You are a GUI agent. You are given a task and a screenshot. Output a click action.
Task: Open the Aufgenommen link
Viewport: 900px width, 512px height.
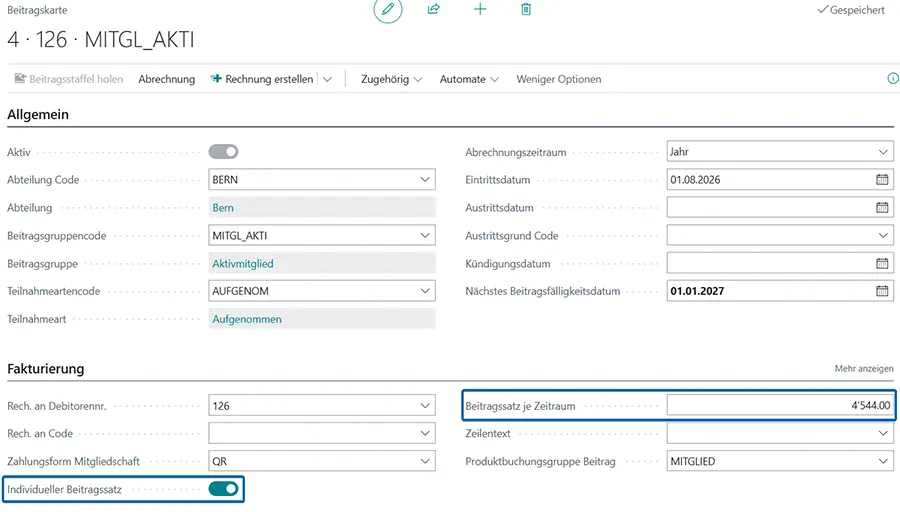[247, 319]
